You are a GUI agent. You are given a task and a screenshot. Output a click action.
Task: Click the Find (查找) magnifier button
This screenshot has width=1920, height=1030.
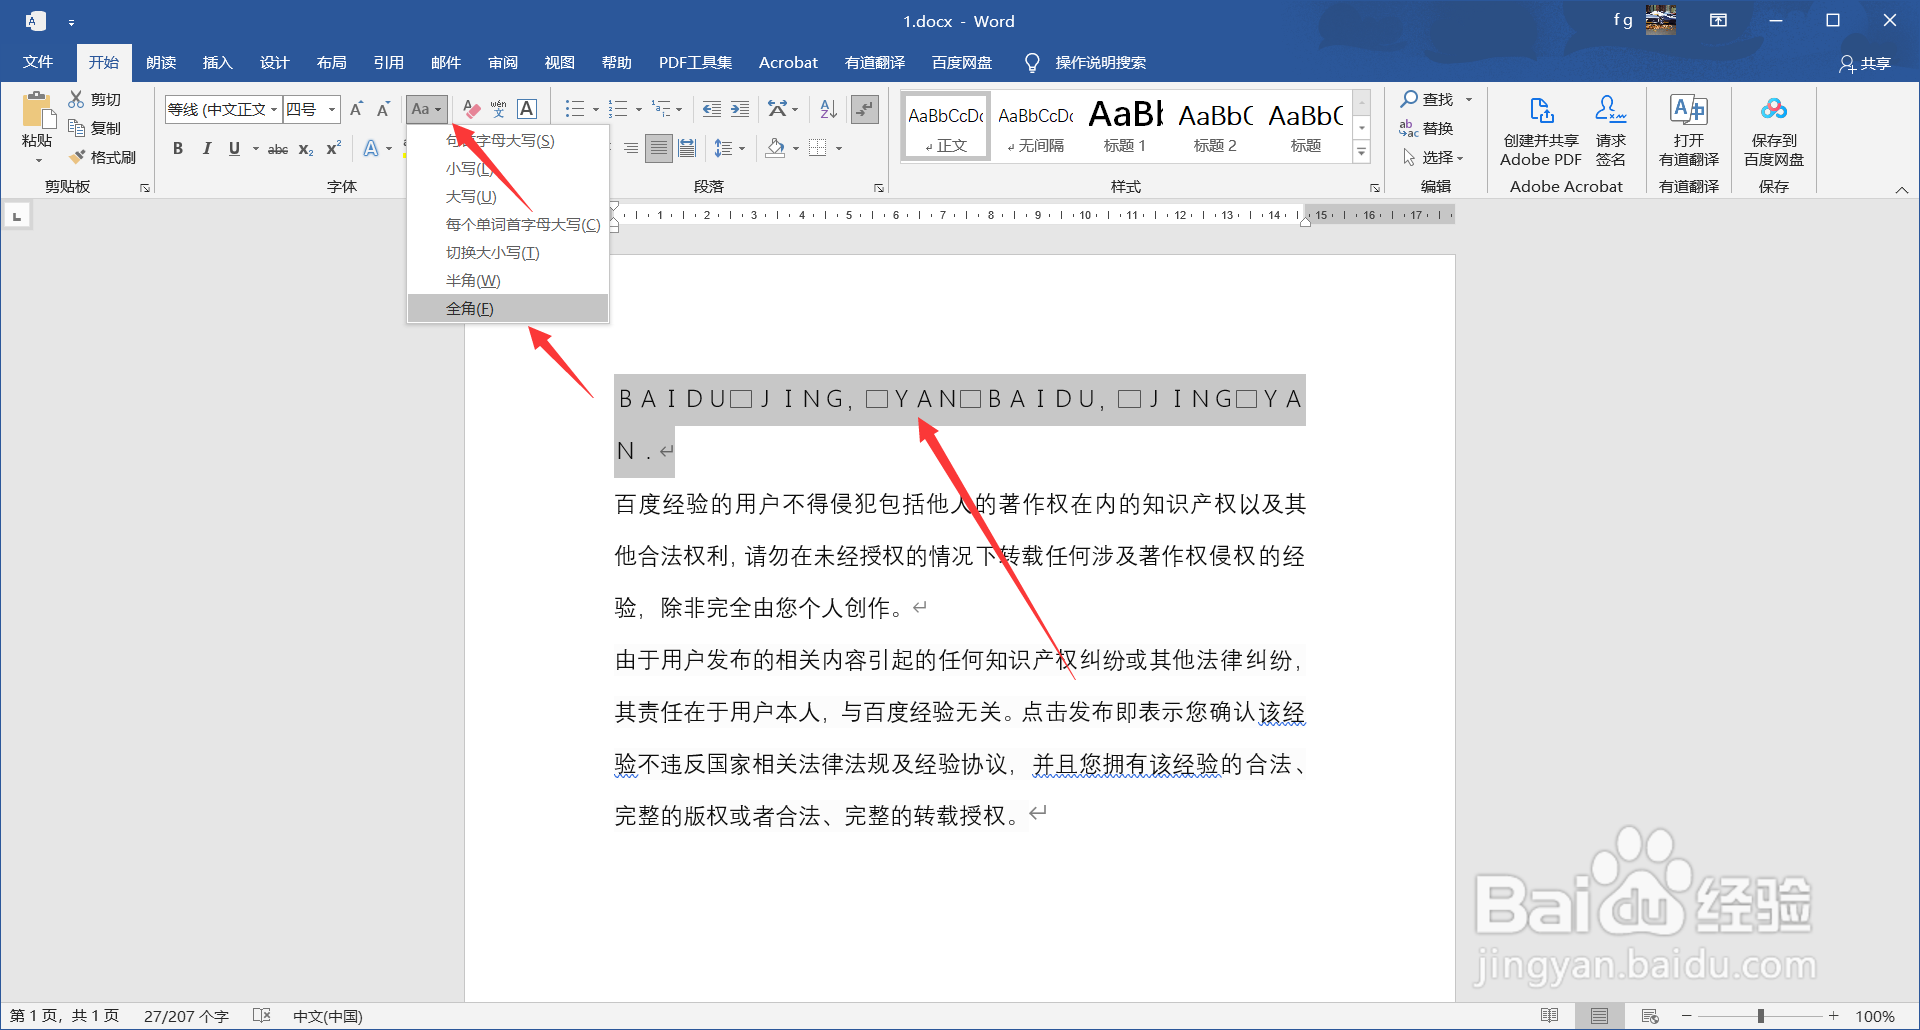click(1426, 99)
